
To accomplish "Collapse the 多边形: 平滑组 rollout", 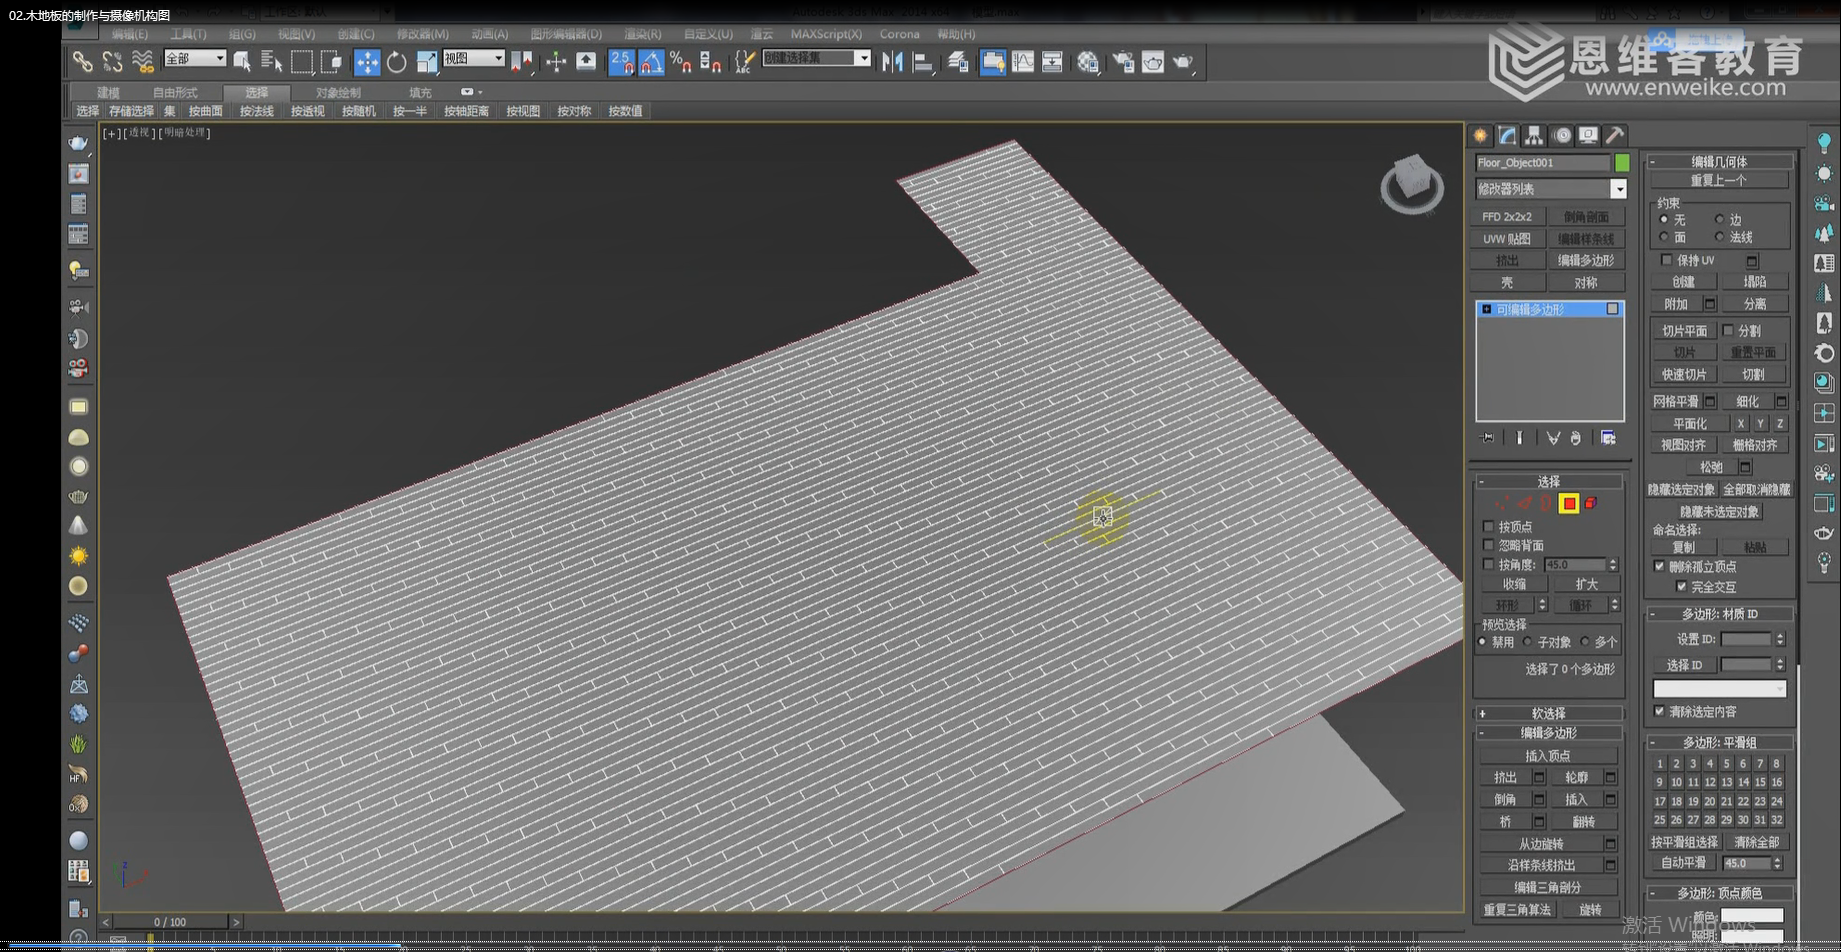I will (x=1719, y=743).
